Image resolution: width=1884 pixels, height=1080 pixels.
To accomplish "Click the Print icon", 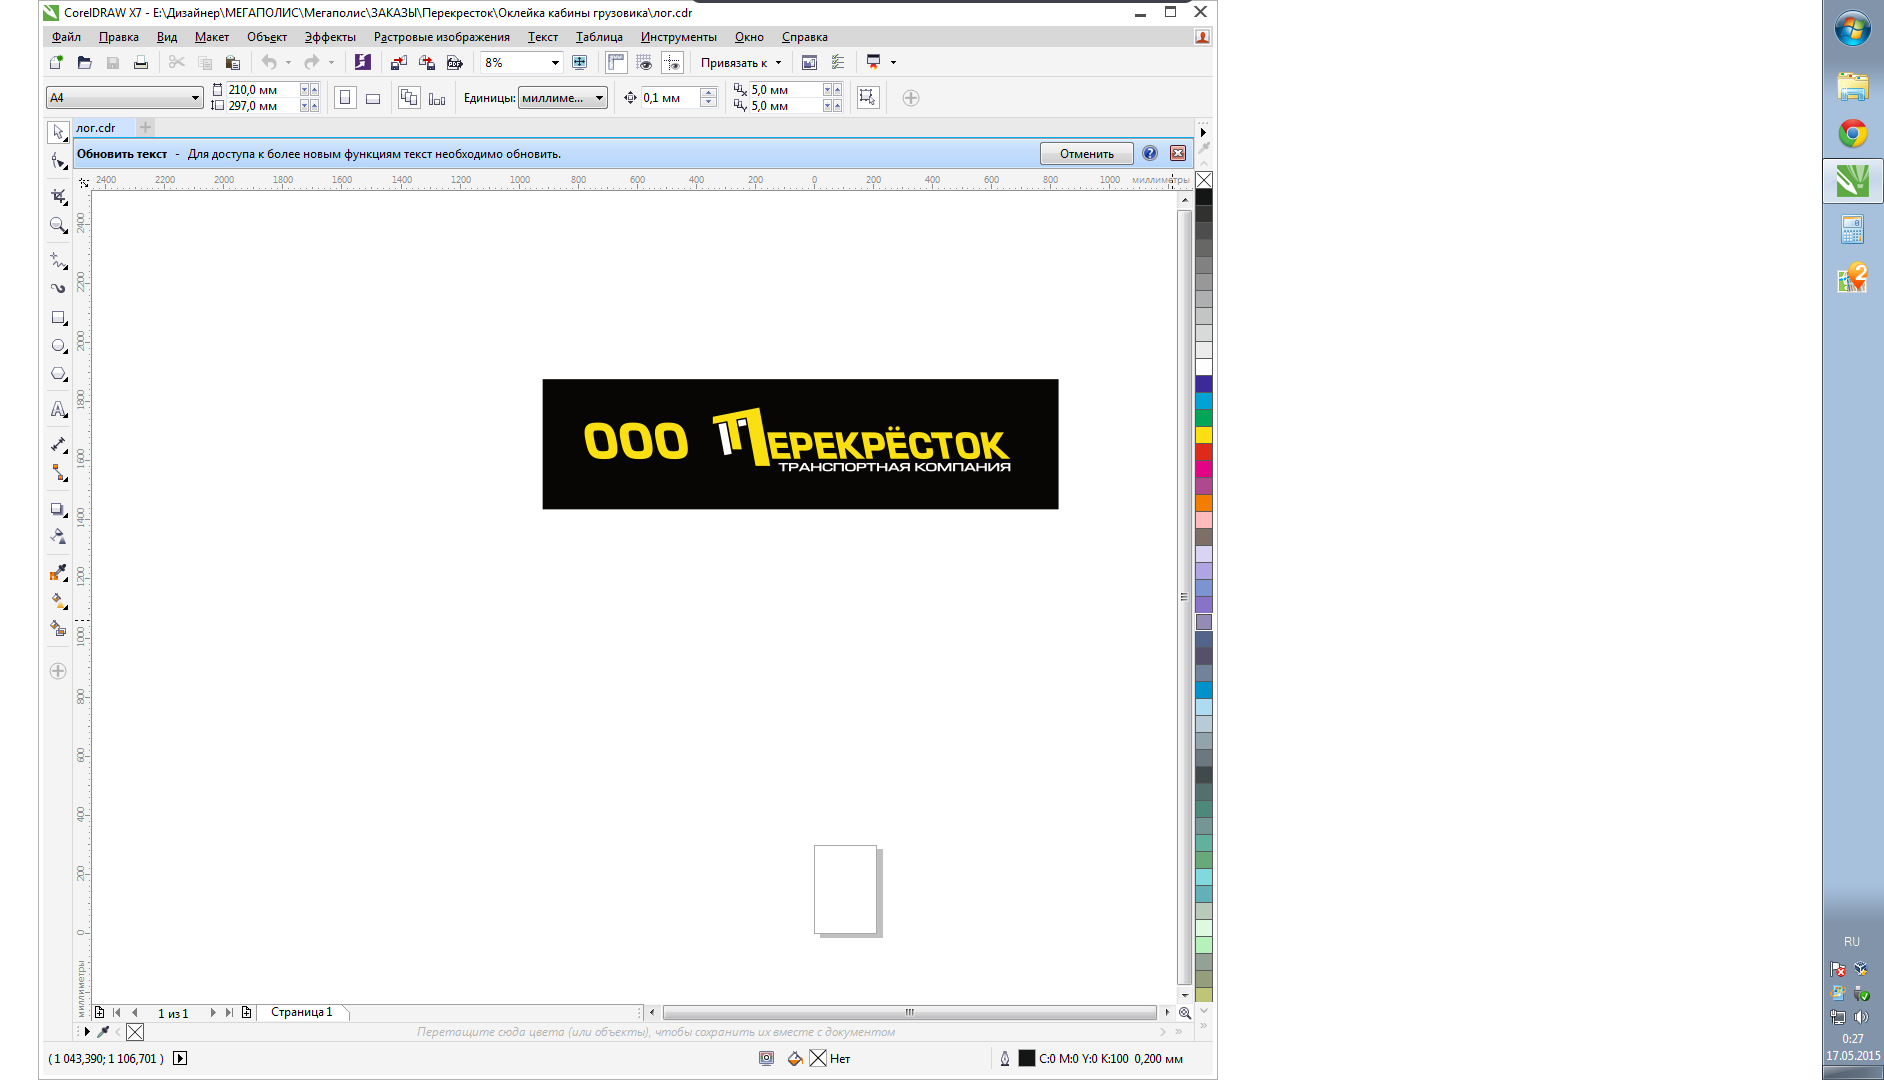I will pyautogui.click(x=141, y=62).
